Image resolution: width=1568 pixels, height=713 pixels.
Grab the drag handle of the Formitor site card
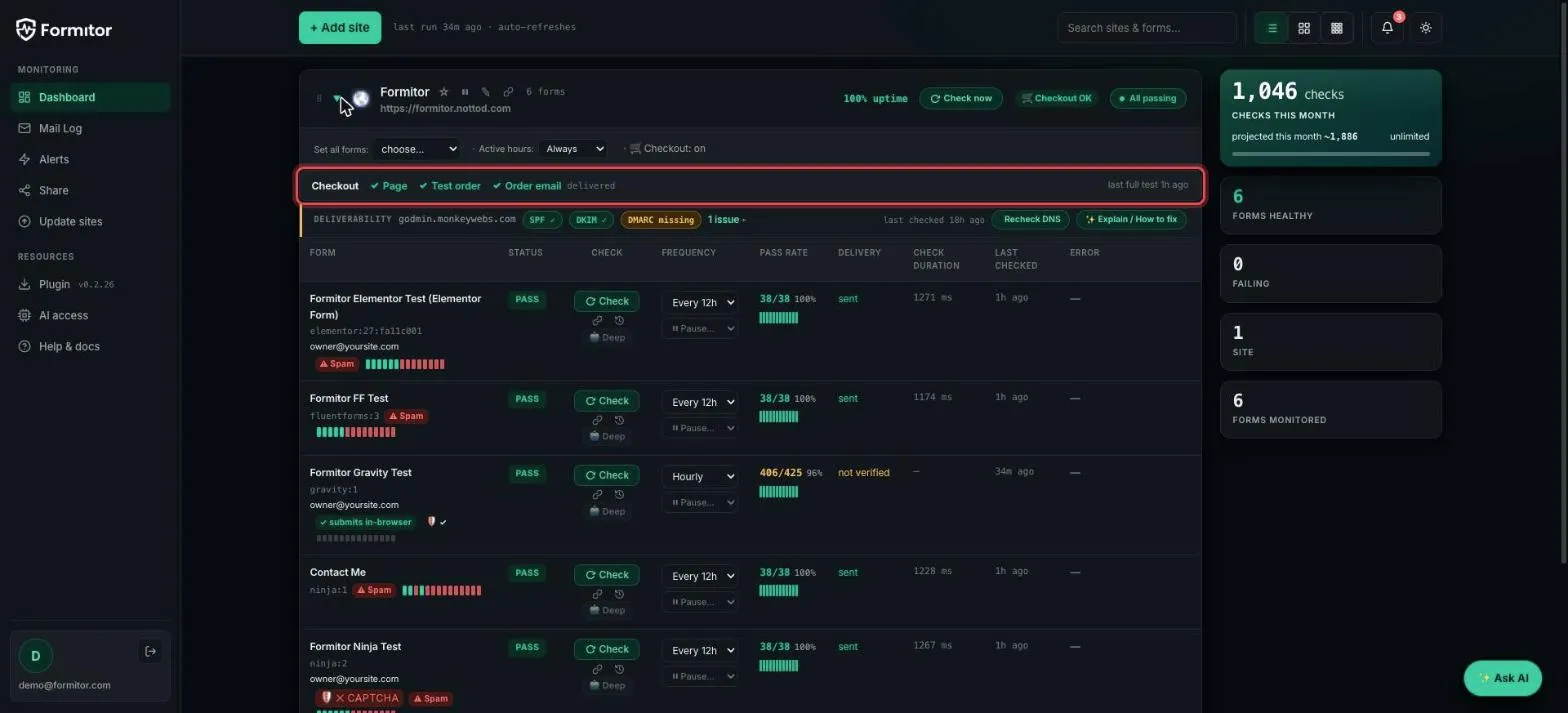tap(319, 98)
